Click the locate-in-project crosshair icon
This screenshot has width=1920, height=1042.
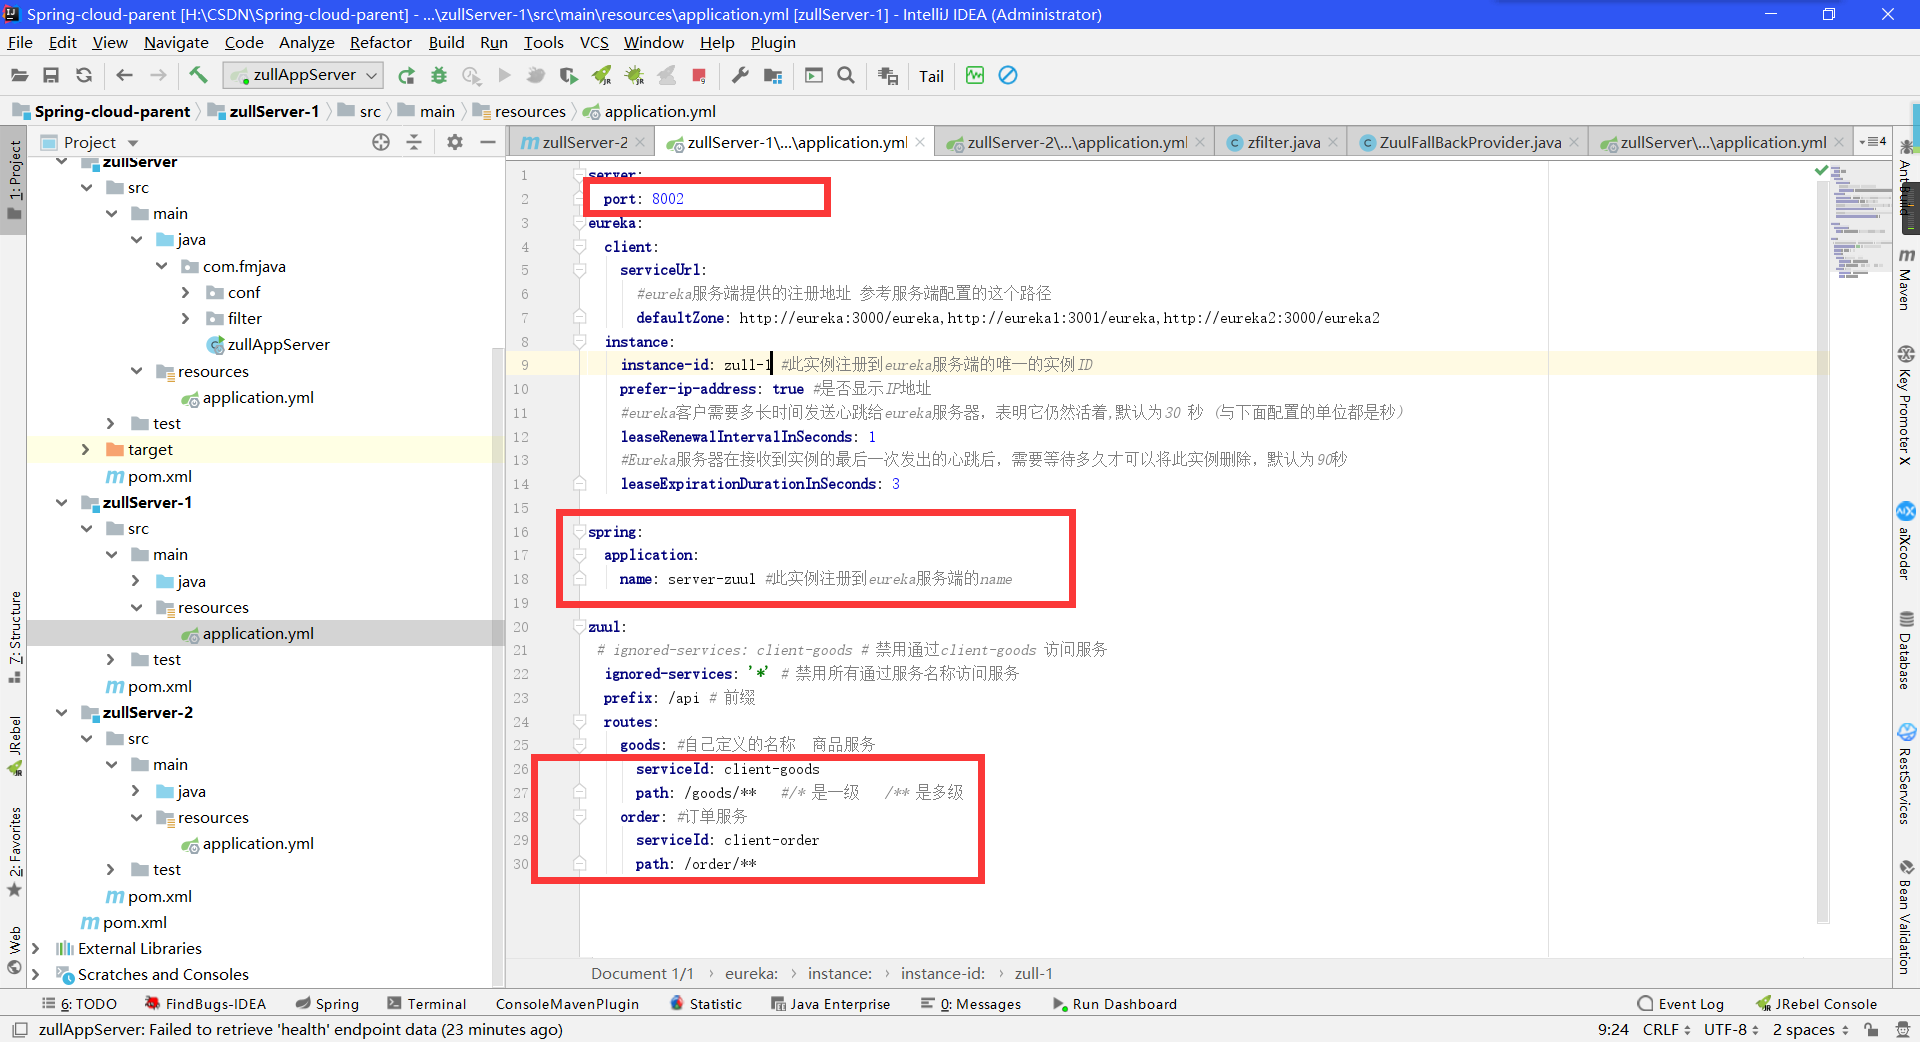click(x=381, y=142)
